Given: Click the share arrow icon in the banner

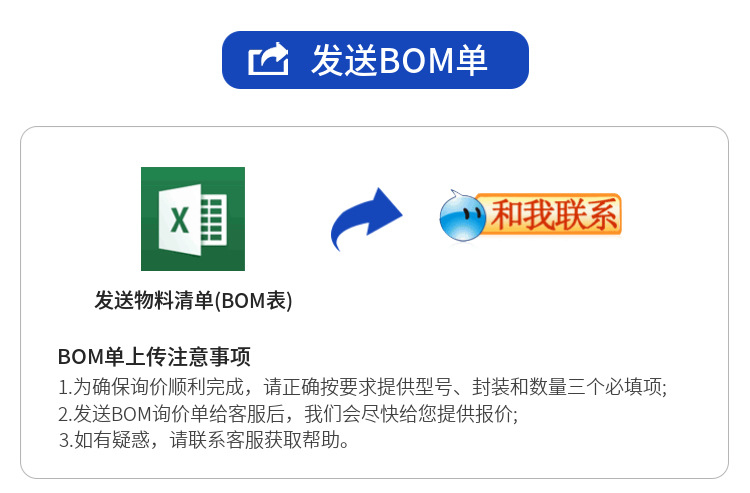Looking at the screenshot, I should pyautogui.click(x=268, y=59).
